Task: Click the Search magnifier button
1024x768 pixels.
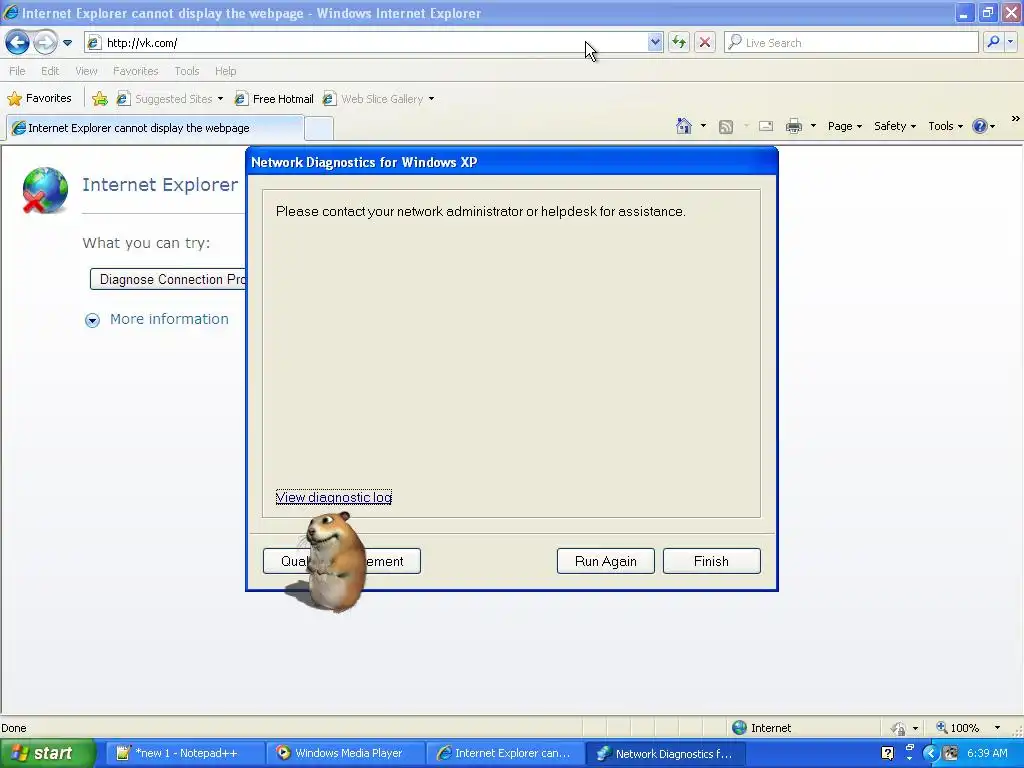Action: click(x=993, y=42)
